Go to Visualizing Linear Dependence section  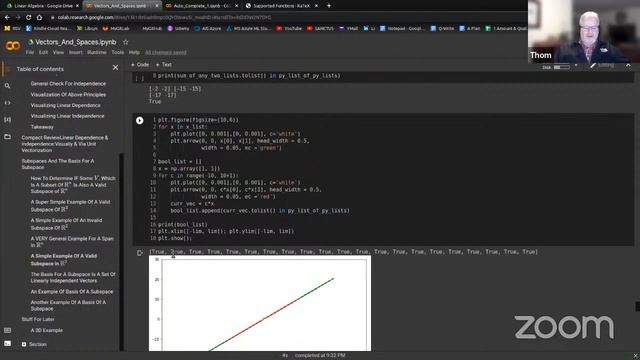click(x=65, y=105)
